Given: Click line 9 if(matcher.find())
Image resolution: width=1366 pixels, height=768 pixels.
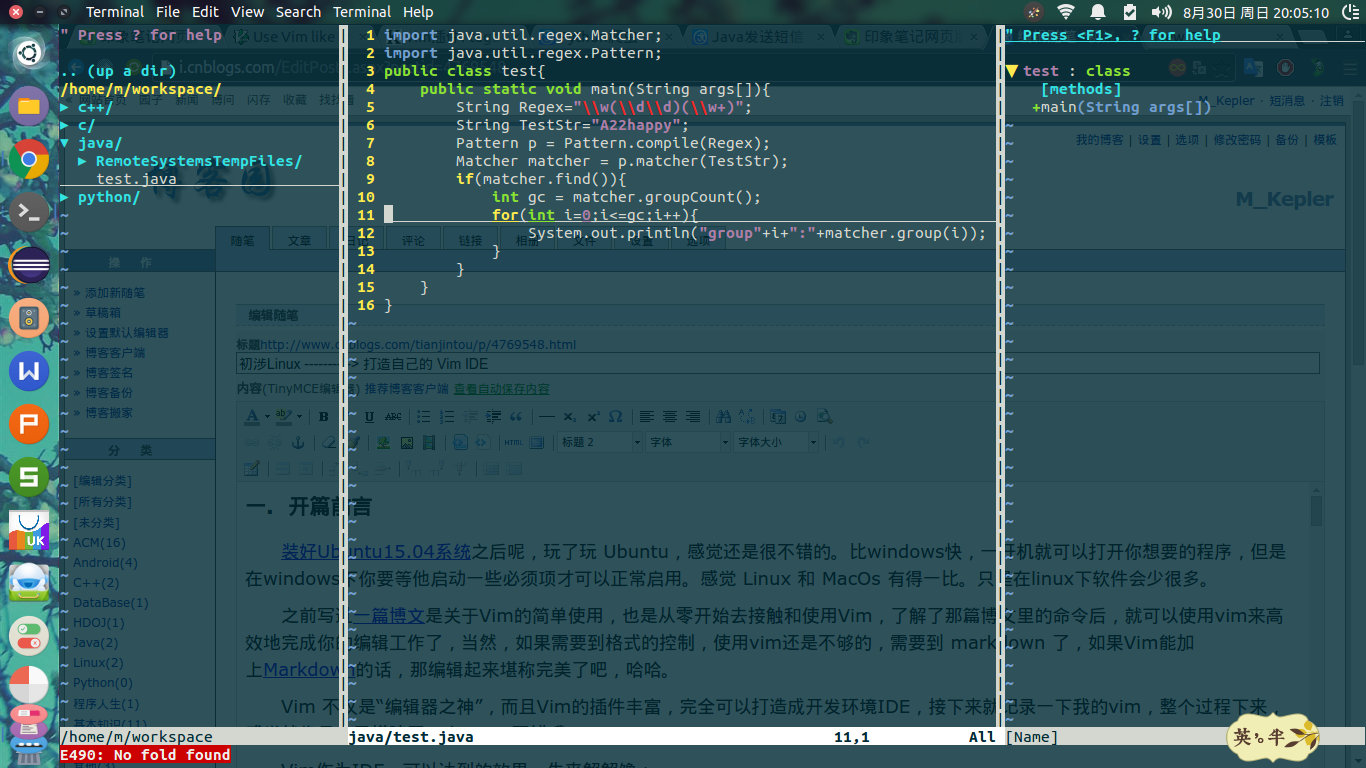Looking at the screenshot, I should [541, 179].
